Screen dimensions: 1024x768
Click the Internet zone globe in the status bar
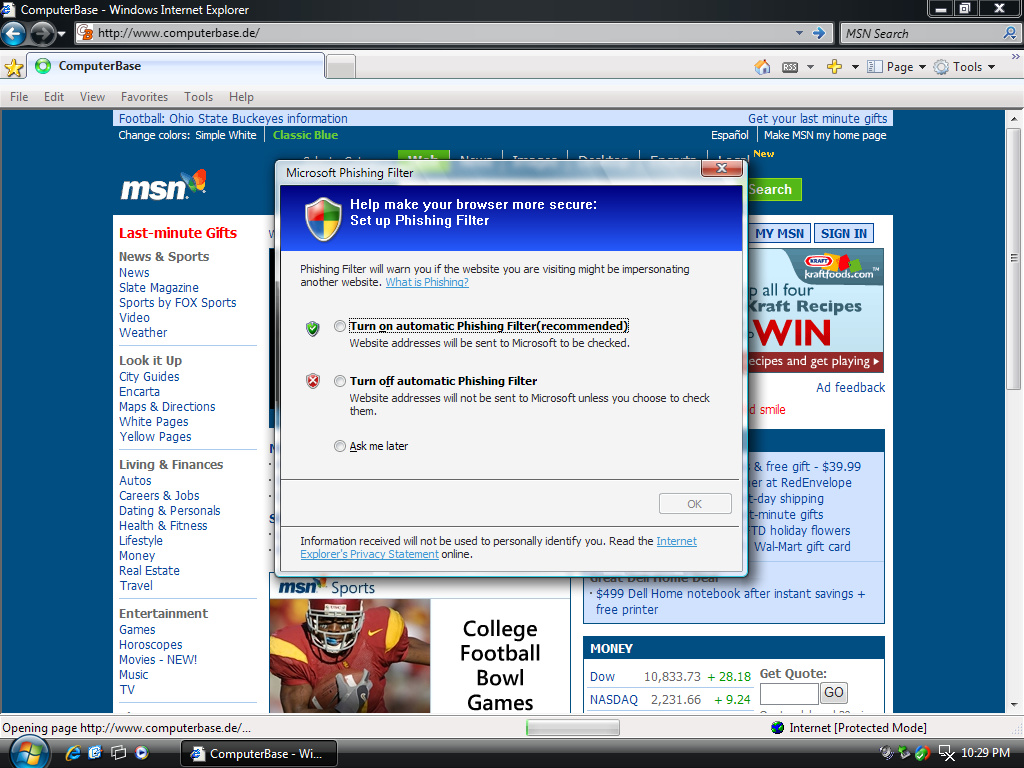tap(777, 728)
